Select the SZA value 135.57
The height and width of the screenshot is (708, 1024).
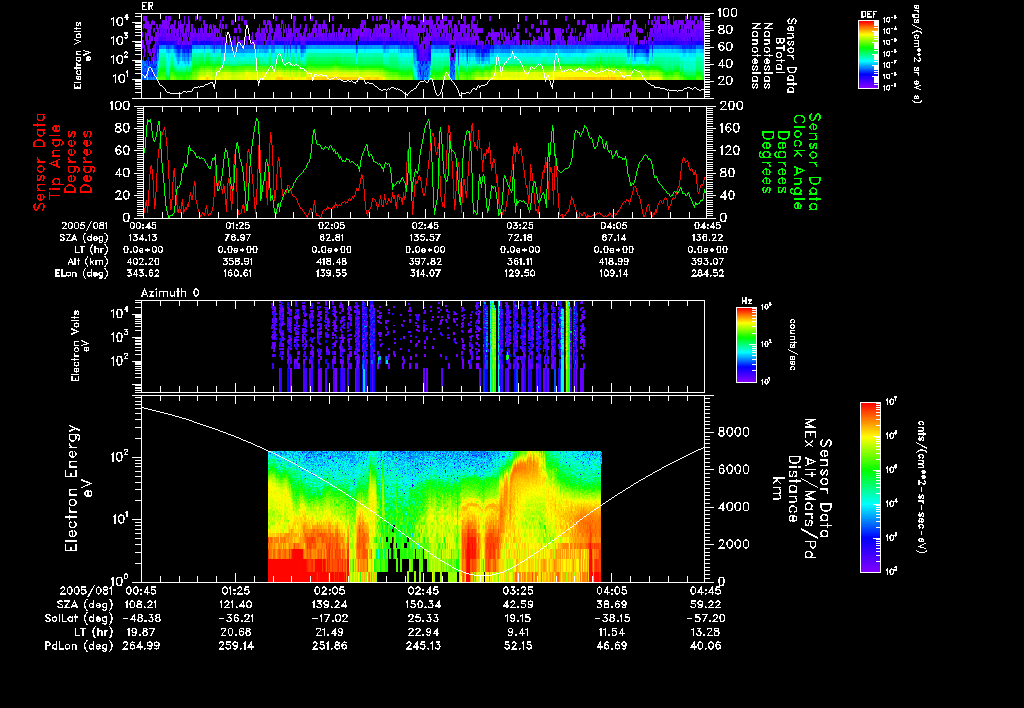[425, 238]
